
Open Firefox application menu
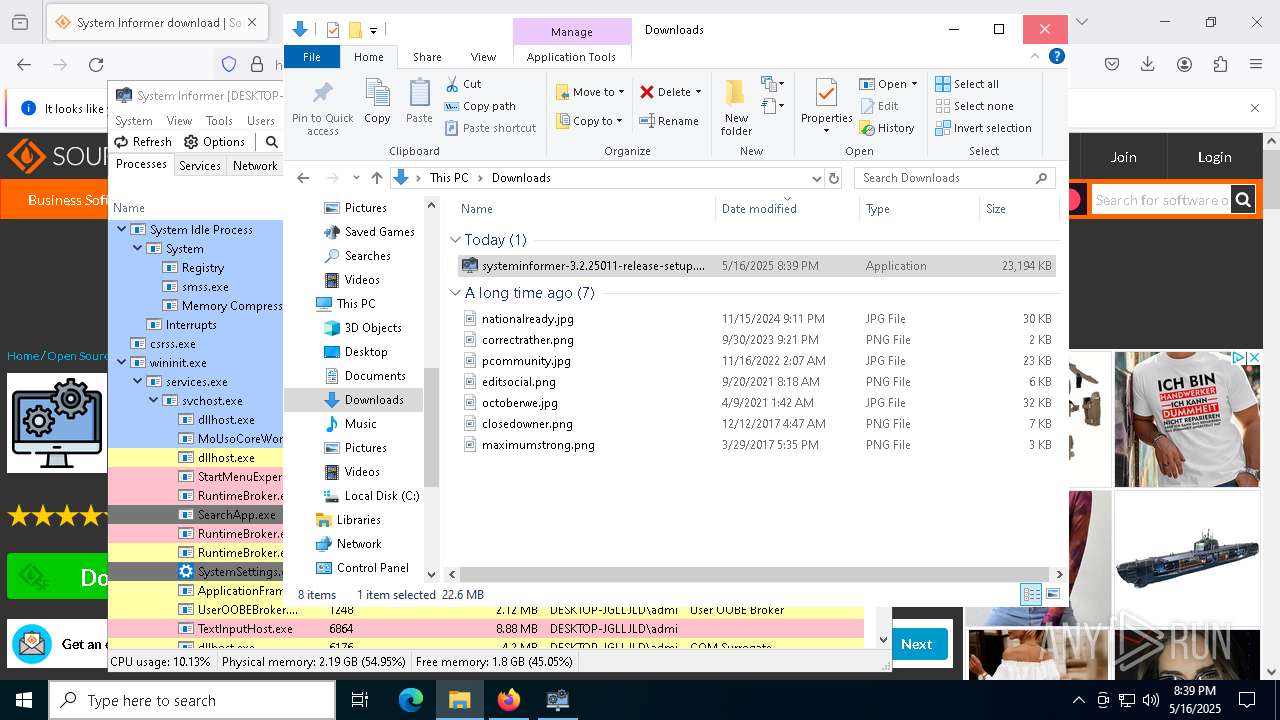[1256, 64]
